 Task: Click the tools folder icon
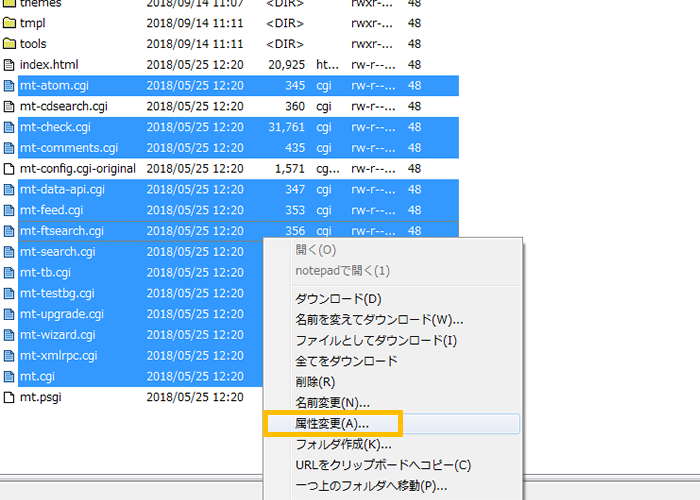tap(9, 44)
